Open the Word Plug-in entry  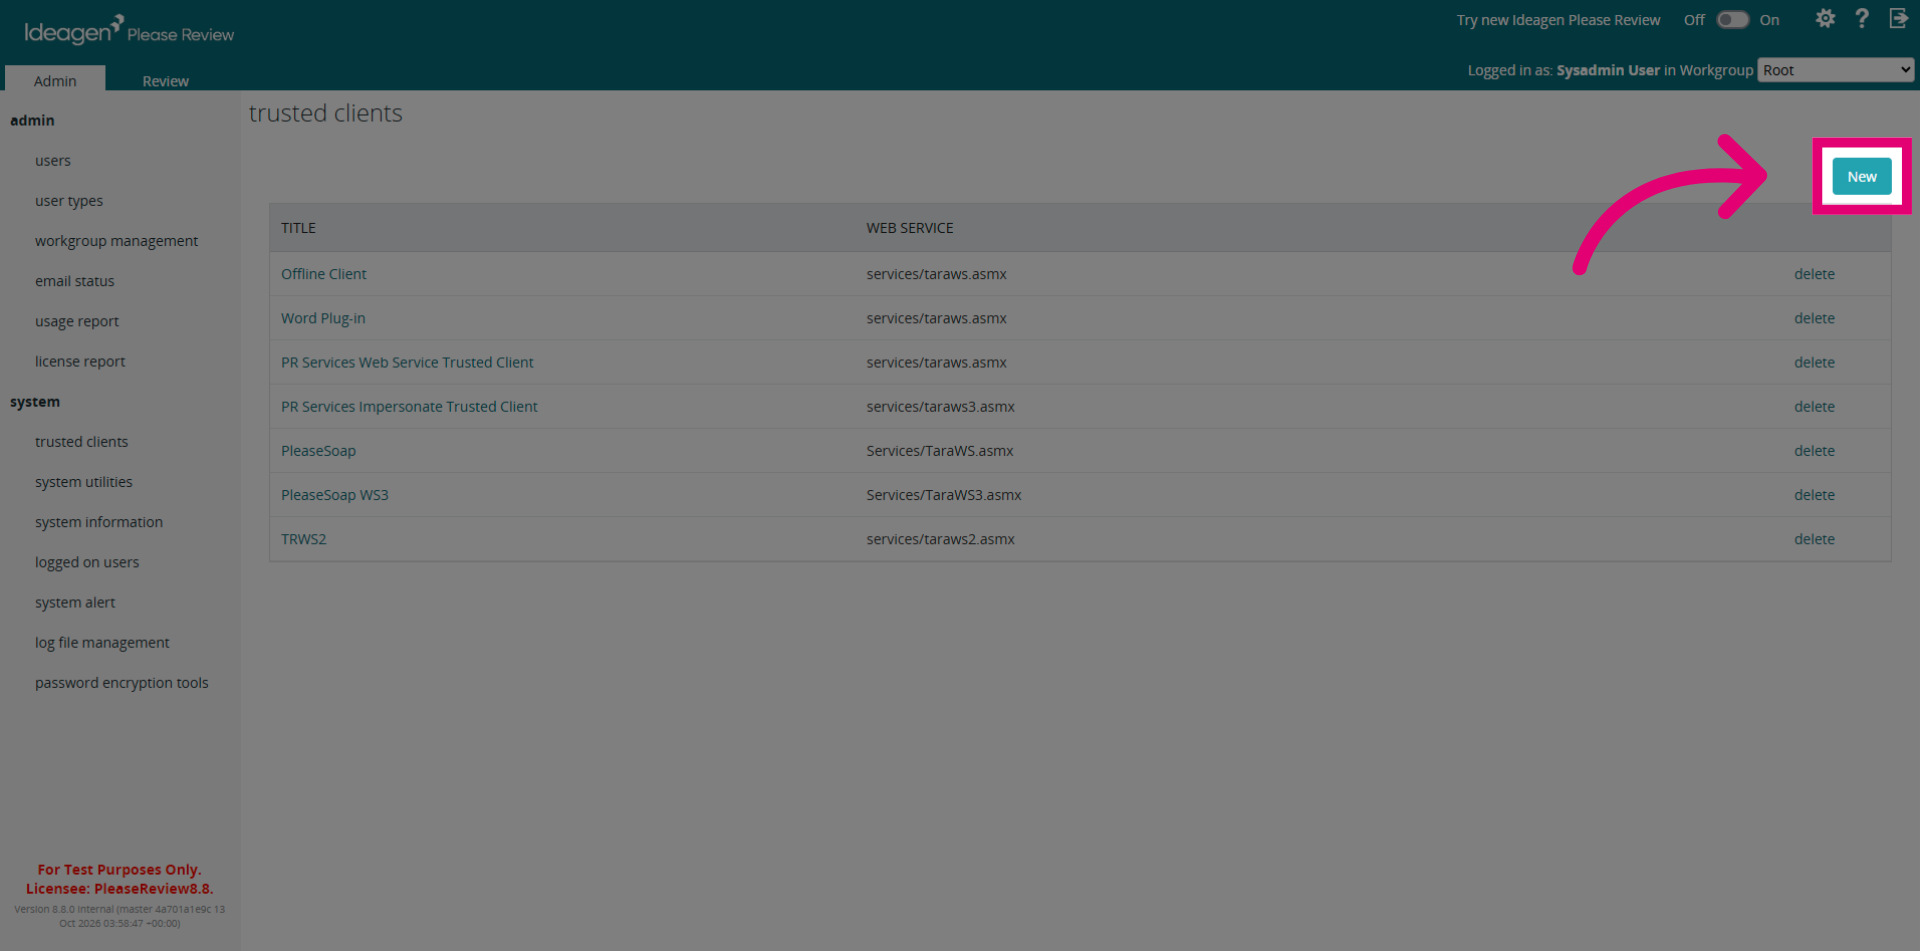(323, 318)
